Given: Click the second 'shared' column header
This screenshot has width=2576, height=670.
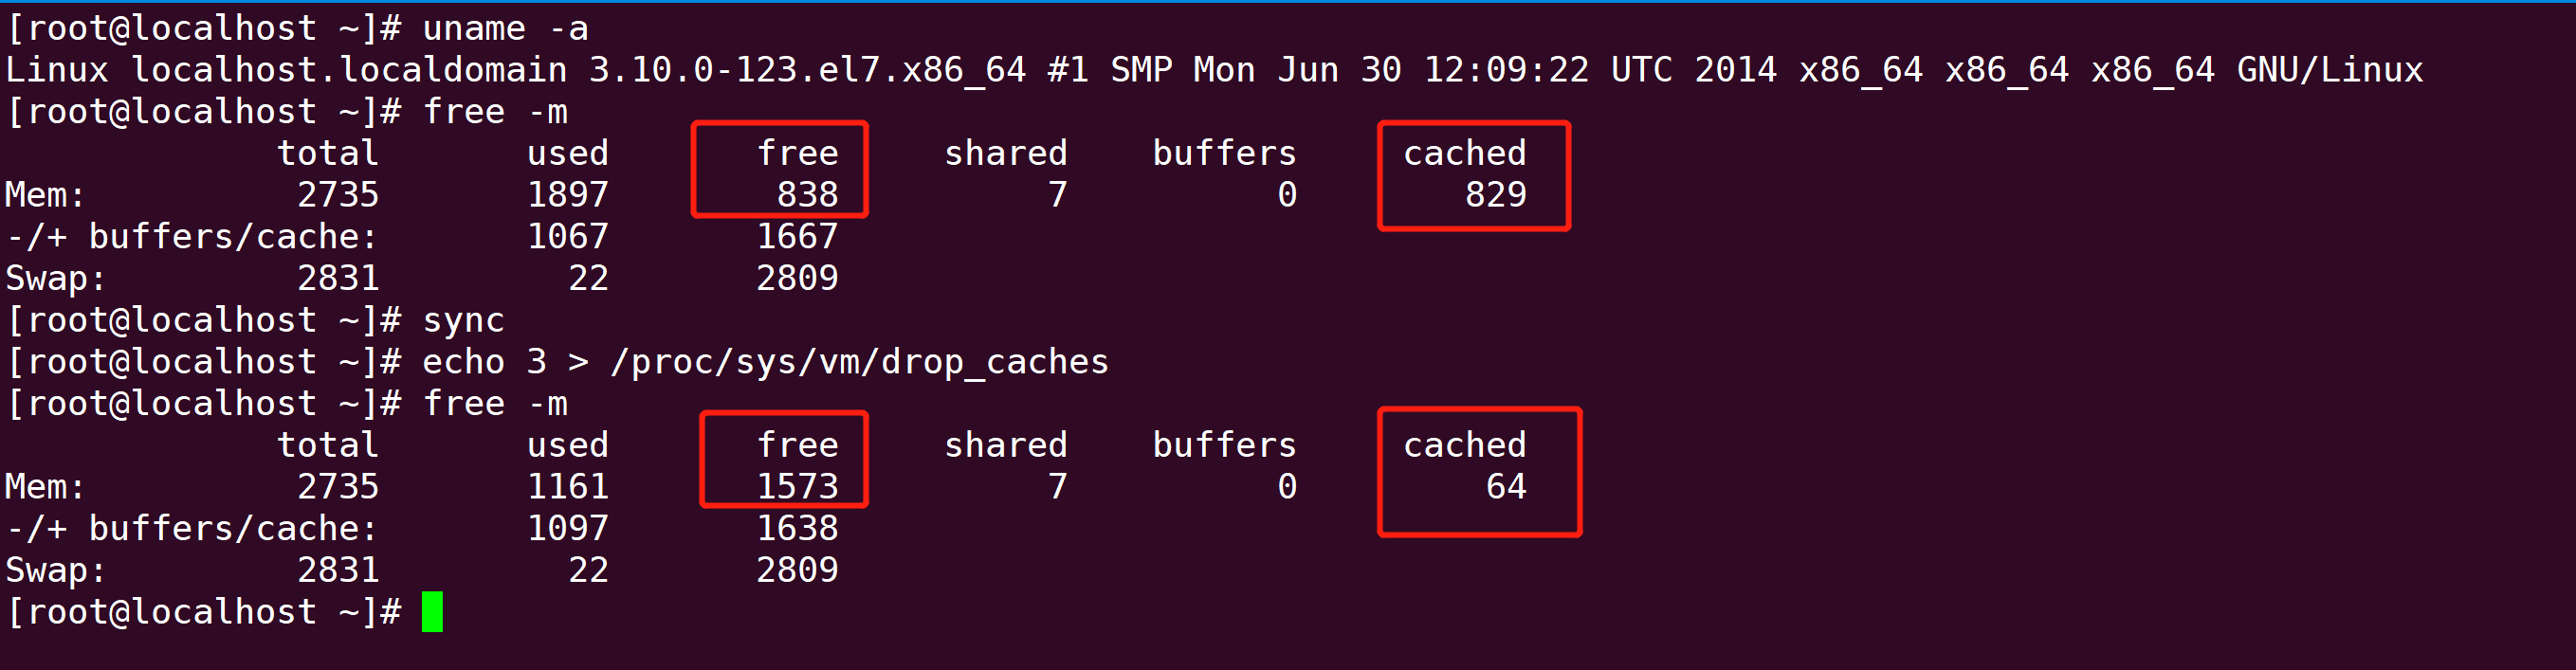Looking at the screenshot, I should 1006,445.
